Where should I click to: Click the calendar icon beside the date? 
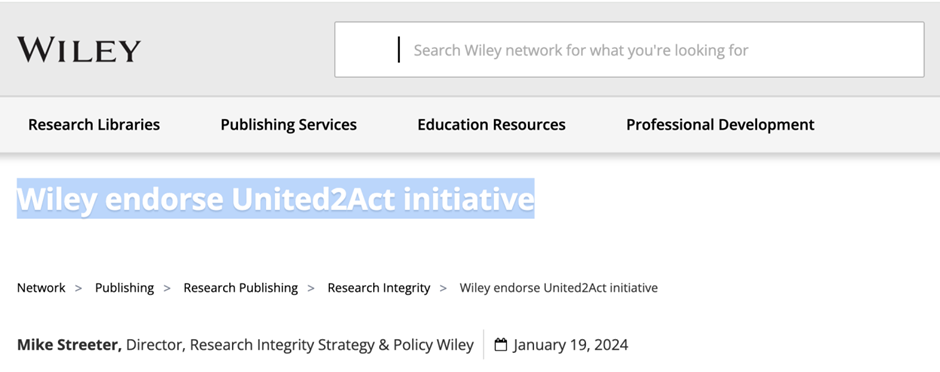[x=501, y=345]
